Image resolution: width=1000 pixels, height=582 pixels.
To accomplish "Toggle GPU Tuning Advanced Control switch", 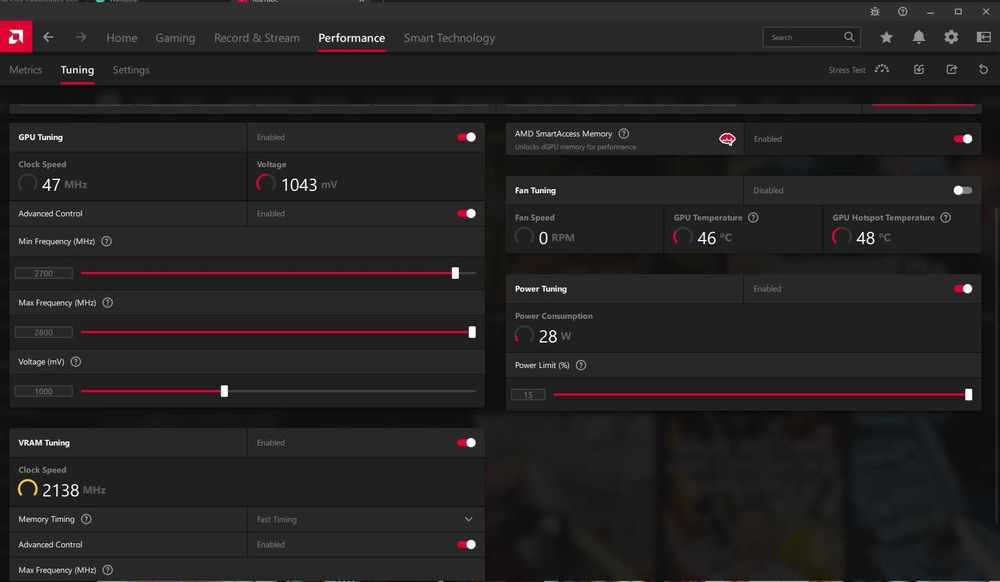I will (x=466, y=214).
